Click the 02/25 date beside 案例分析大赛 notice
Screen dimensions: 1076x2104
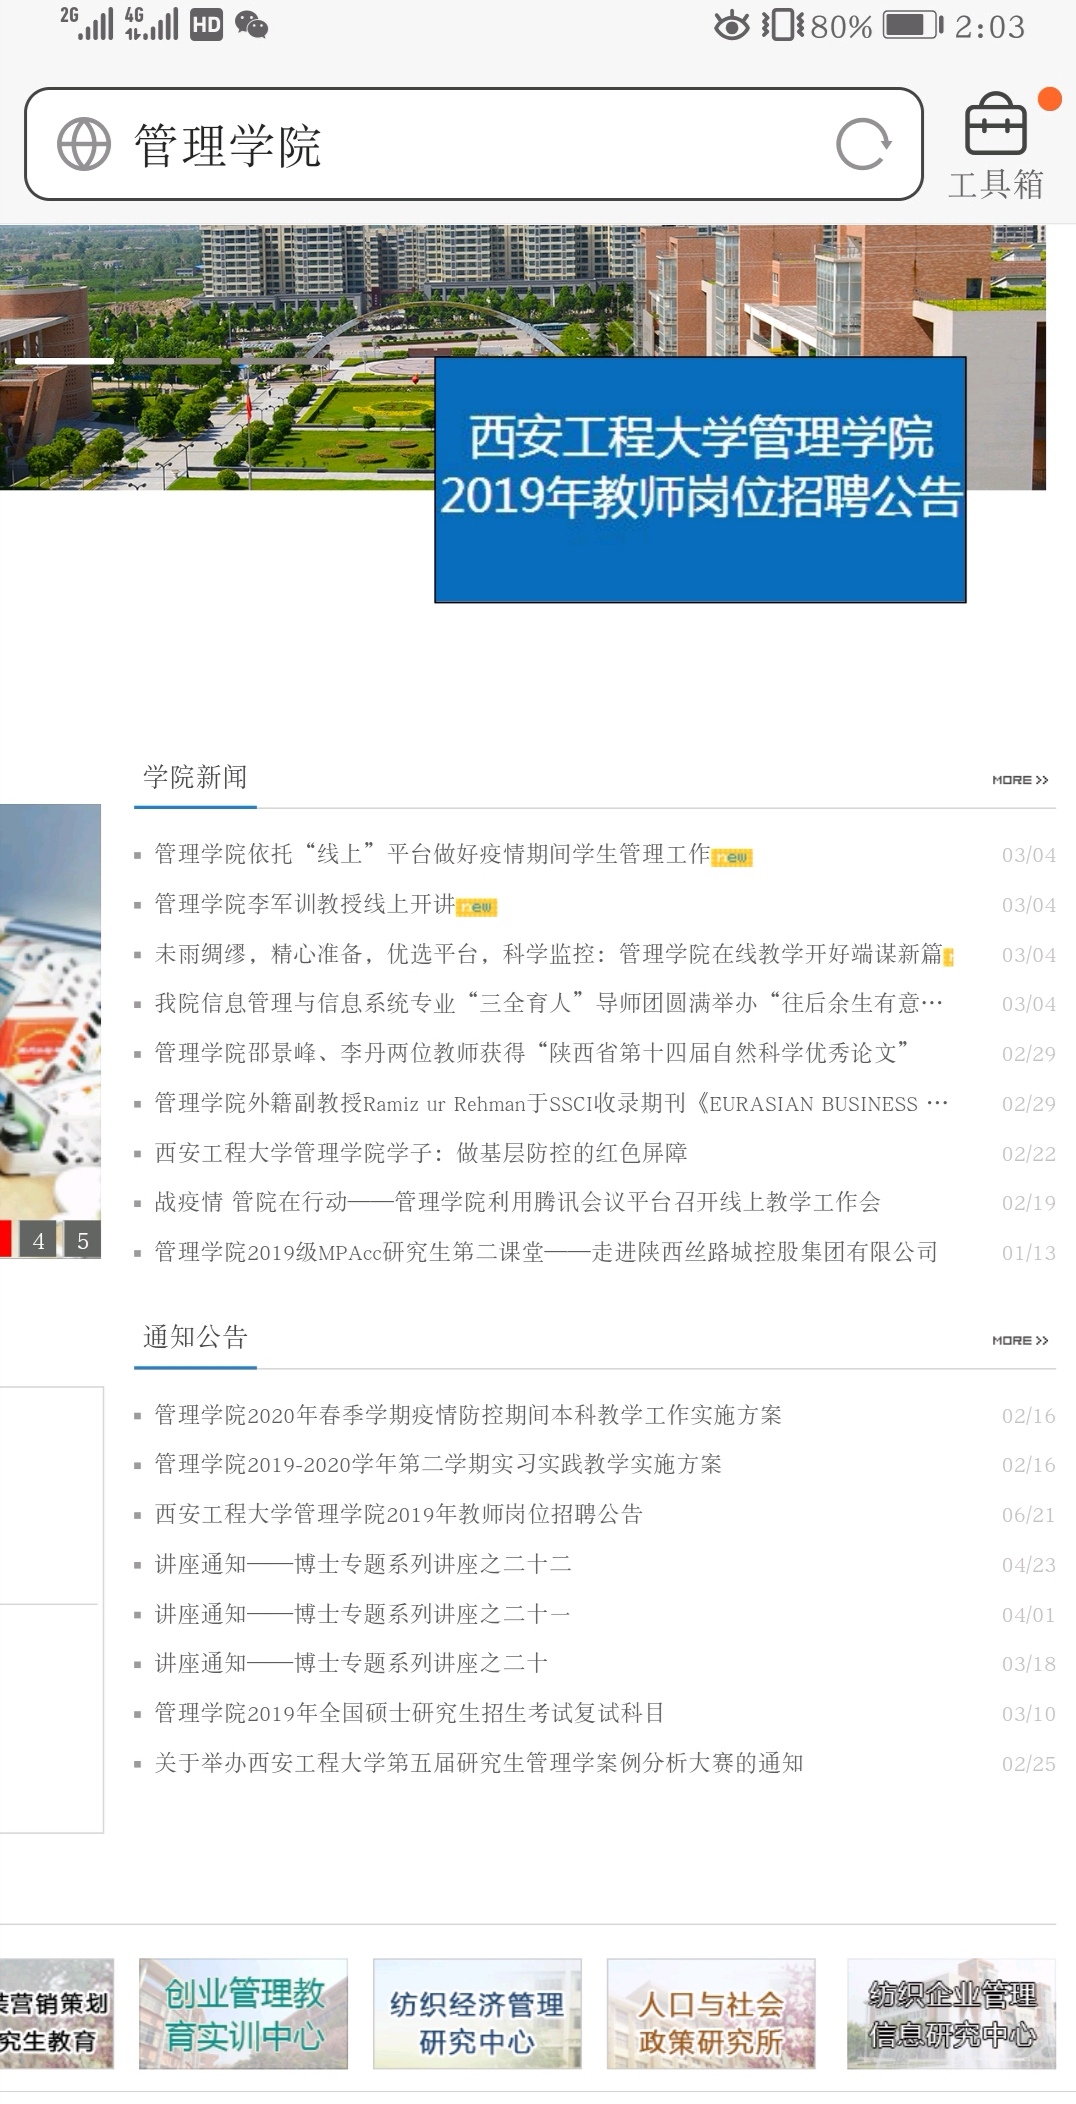pos(1029,1764)
